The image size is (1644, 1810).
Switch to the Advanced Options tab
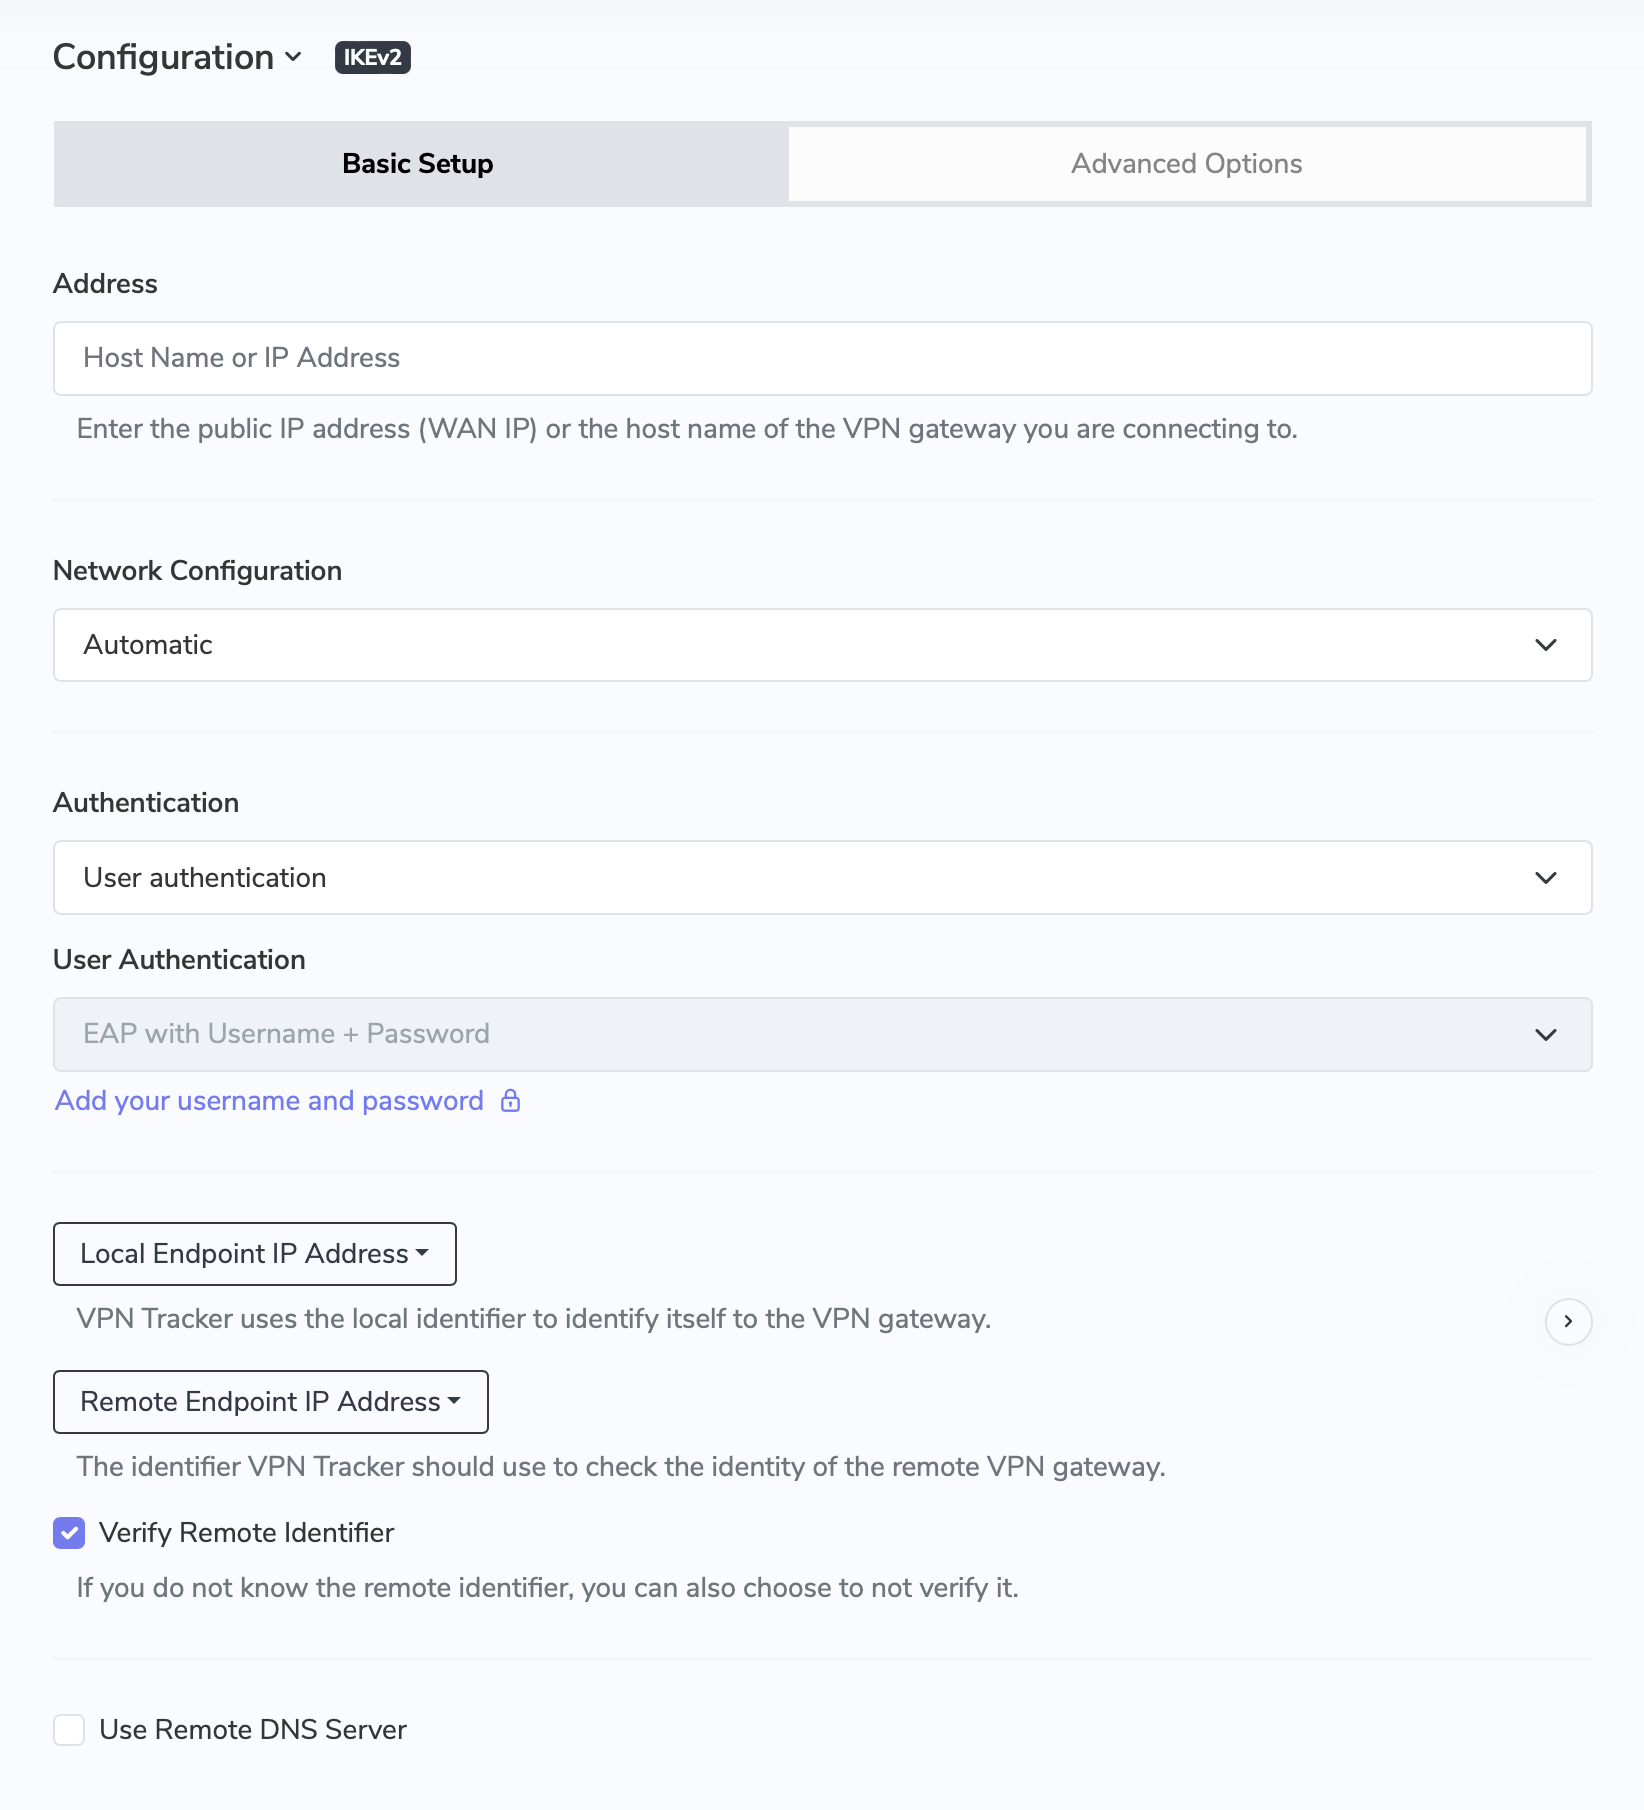(x=1186, y=163)
